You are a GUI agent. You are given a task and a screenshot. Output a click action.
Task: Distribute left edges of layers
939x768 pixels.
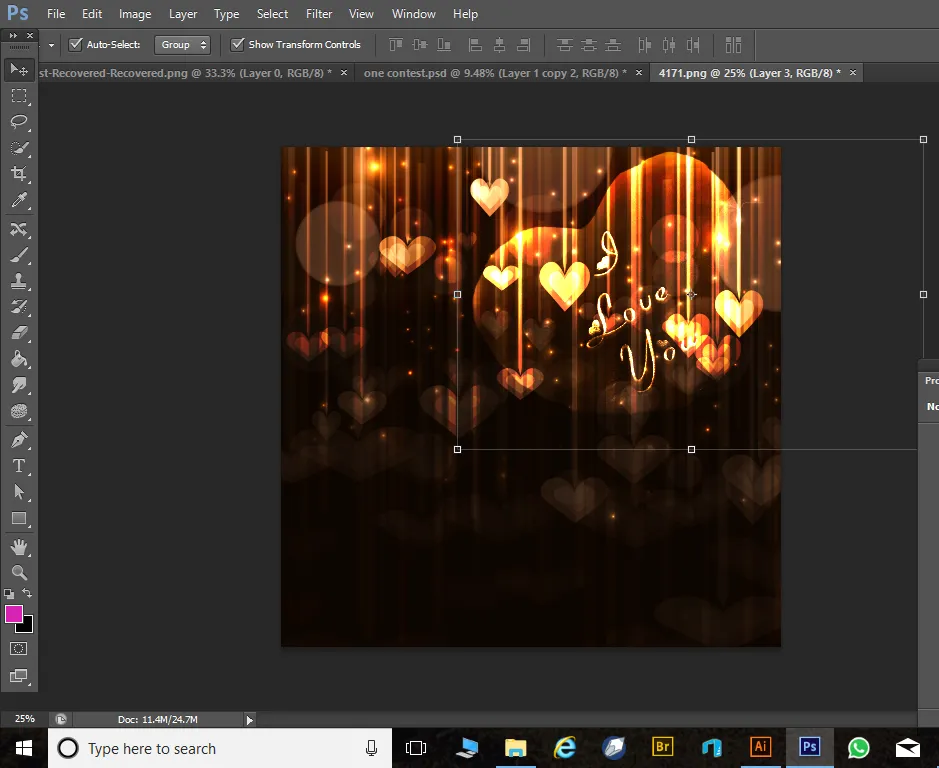(644, 45)
